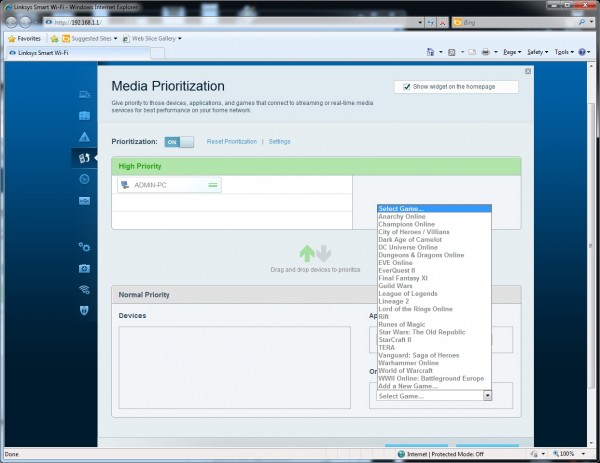Viewport: 600px width, 463px height.
Task: Open address bar history dropdown arrow
Action: click(420, 23)
